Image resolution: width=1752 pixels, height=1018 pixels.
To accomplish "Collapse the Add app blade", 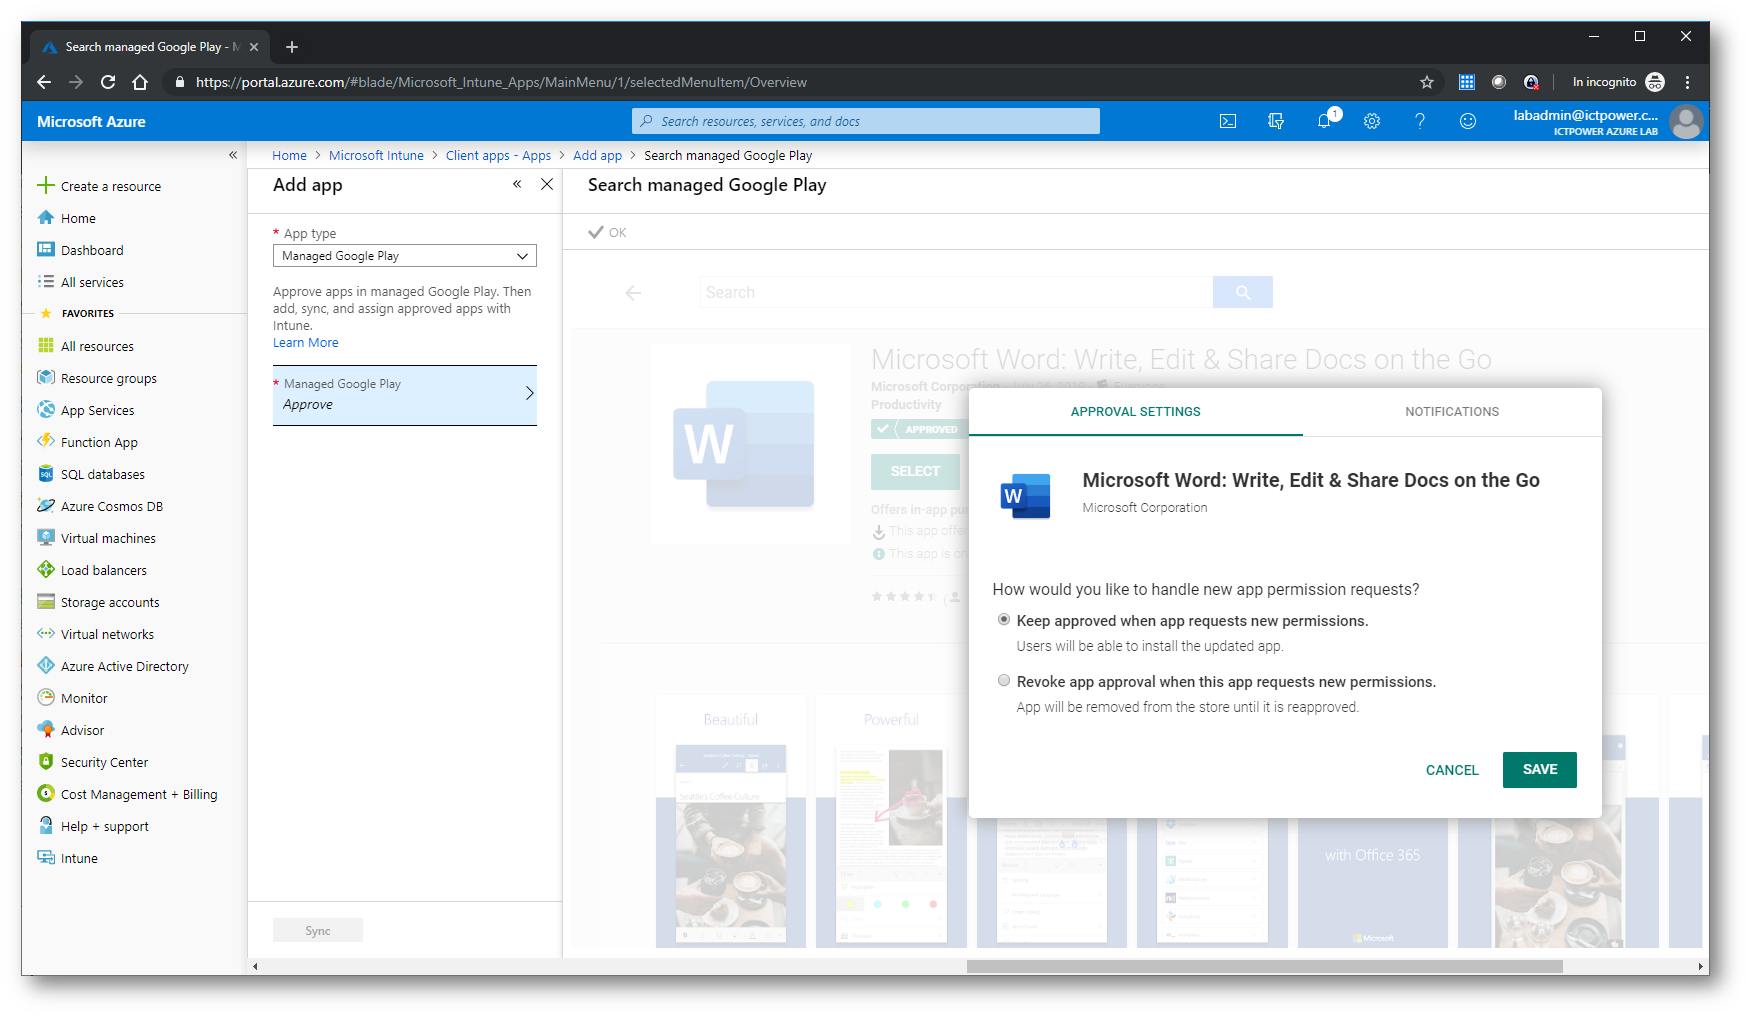I will click(x=517, y=184).
